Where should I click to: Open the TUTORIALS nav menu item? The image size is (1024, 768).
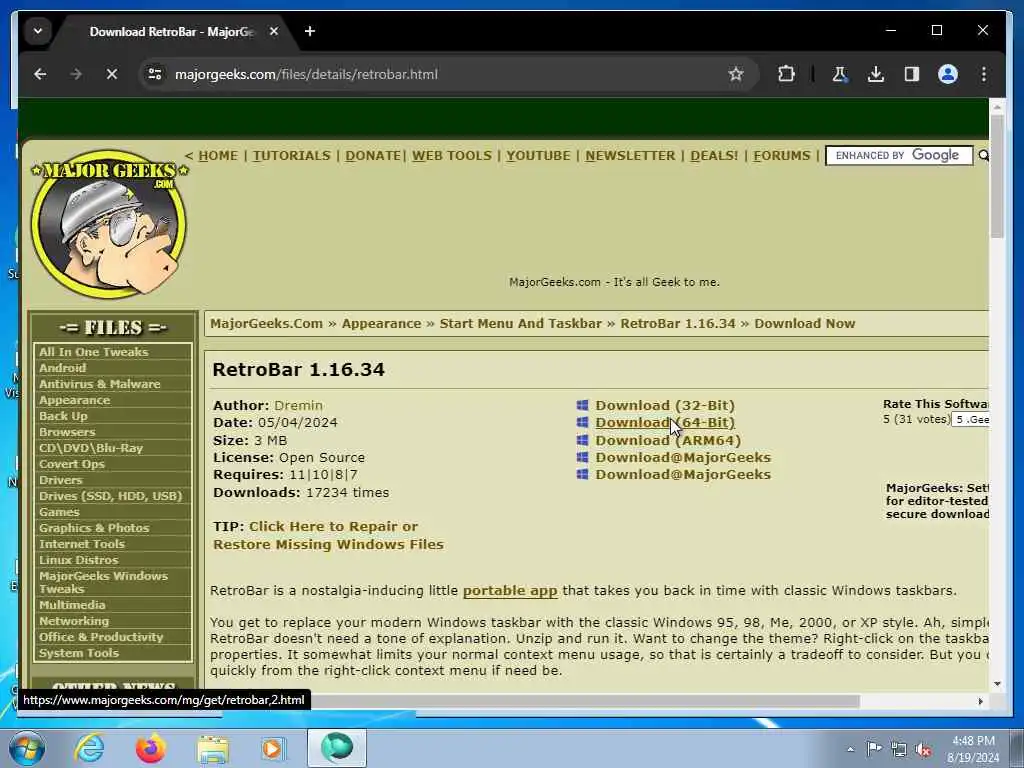point(291,155)
